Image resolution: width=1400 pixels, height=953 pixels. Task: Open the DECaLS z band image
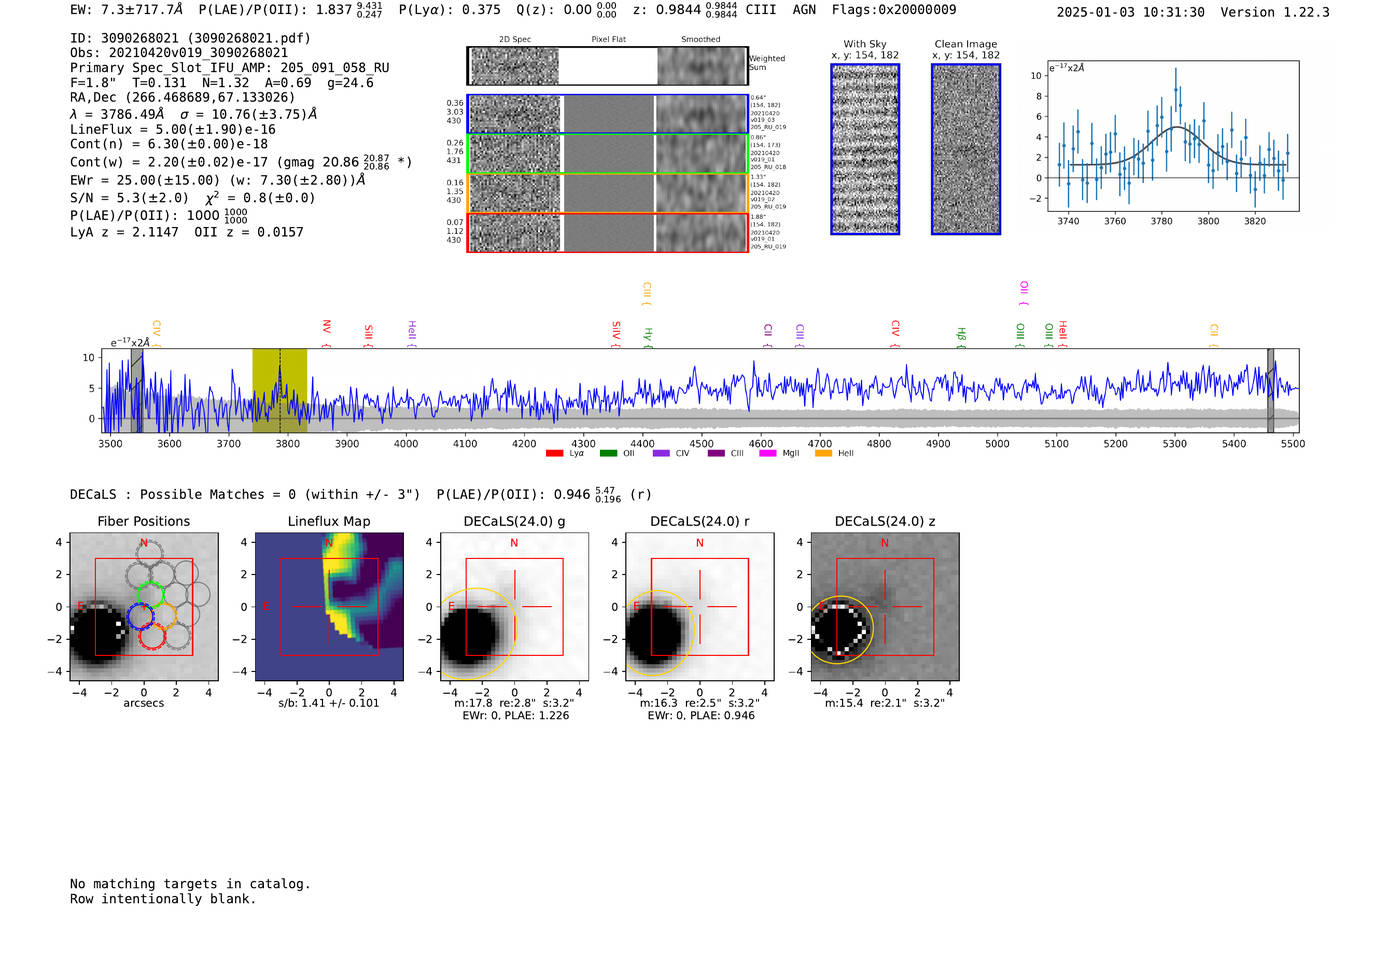click(x=884, y=607)
